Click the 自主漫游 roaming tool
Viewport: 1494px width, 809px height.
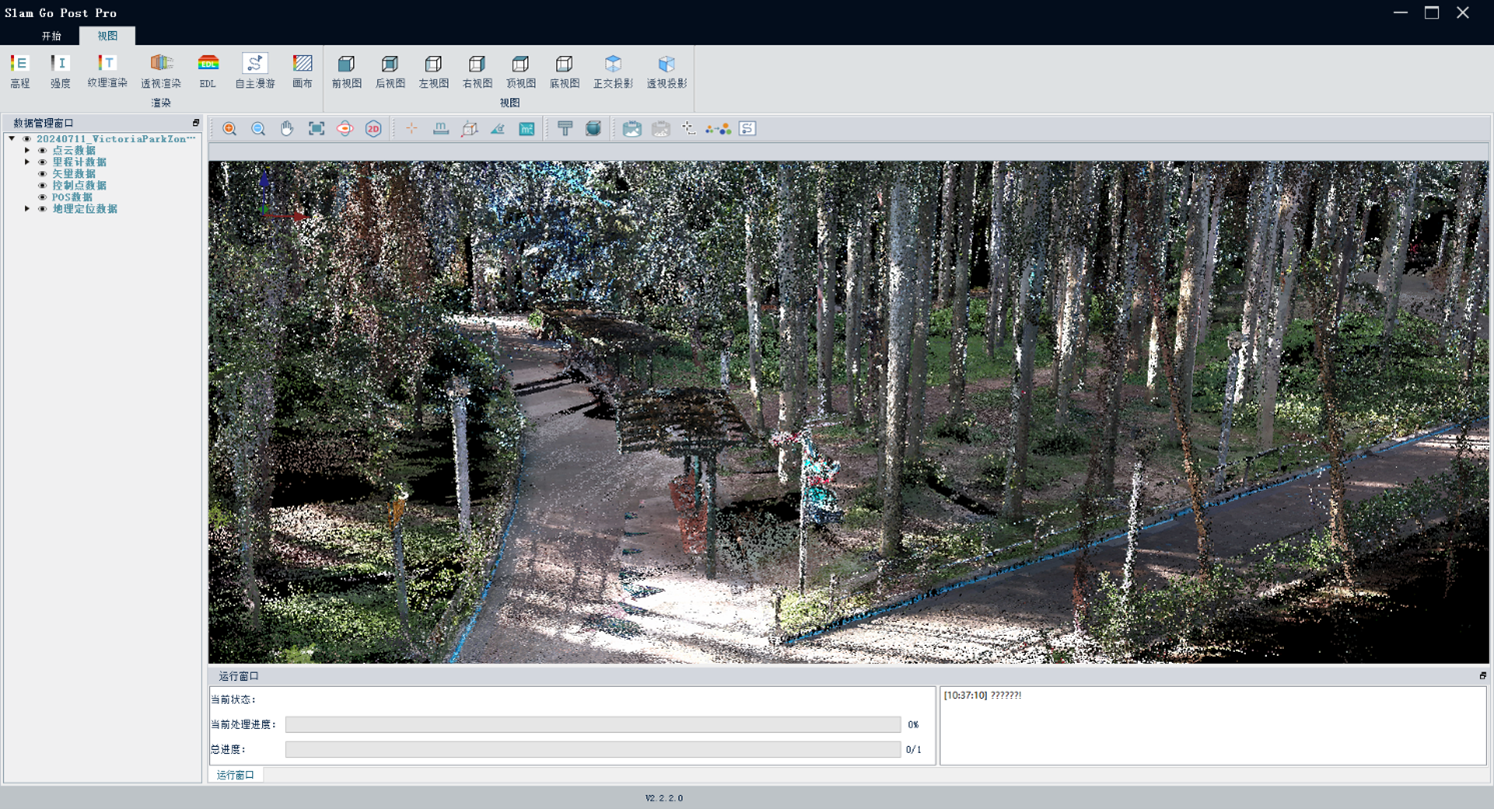pos(255,64)
